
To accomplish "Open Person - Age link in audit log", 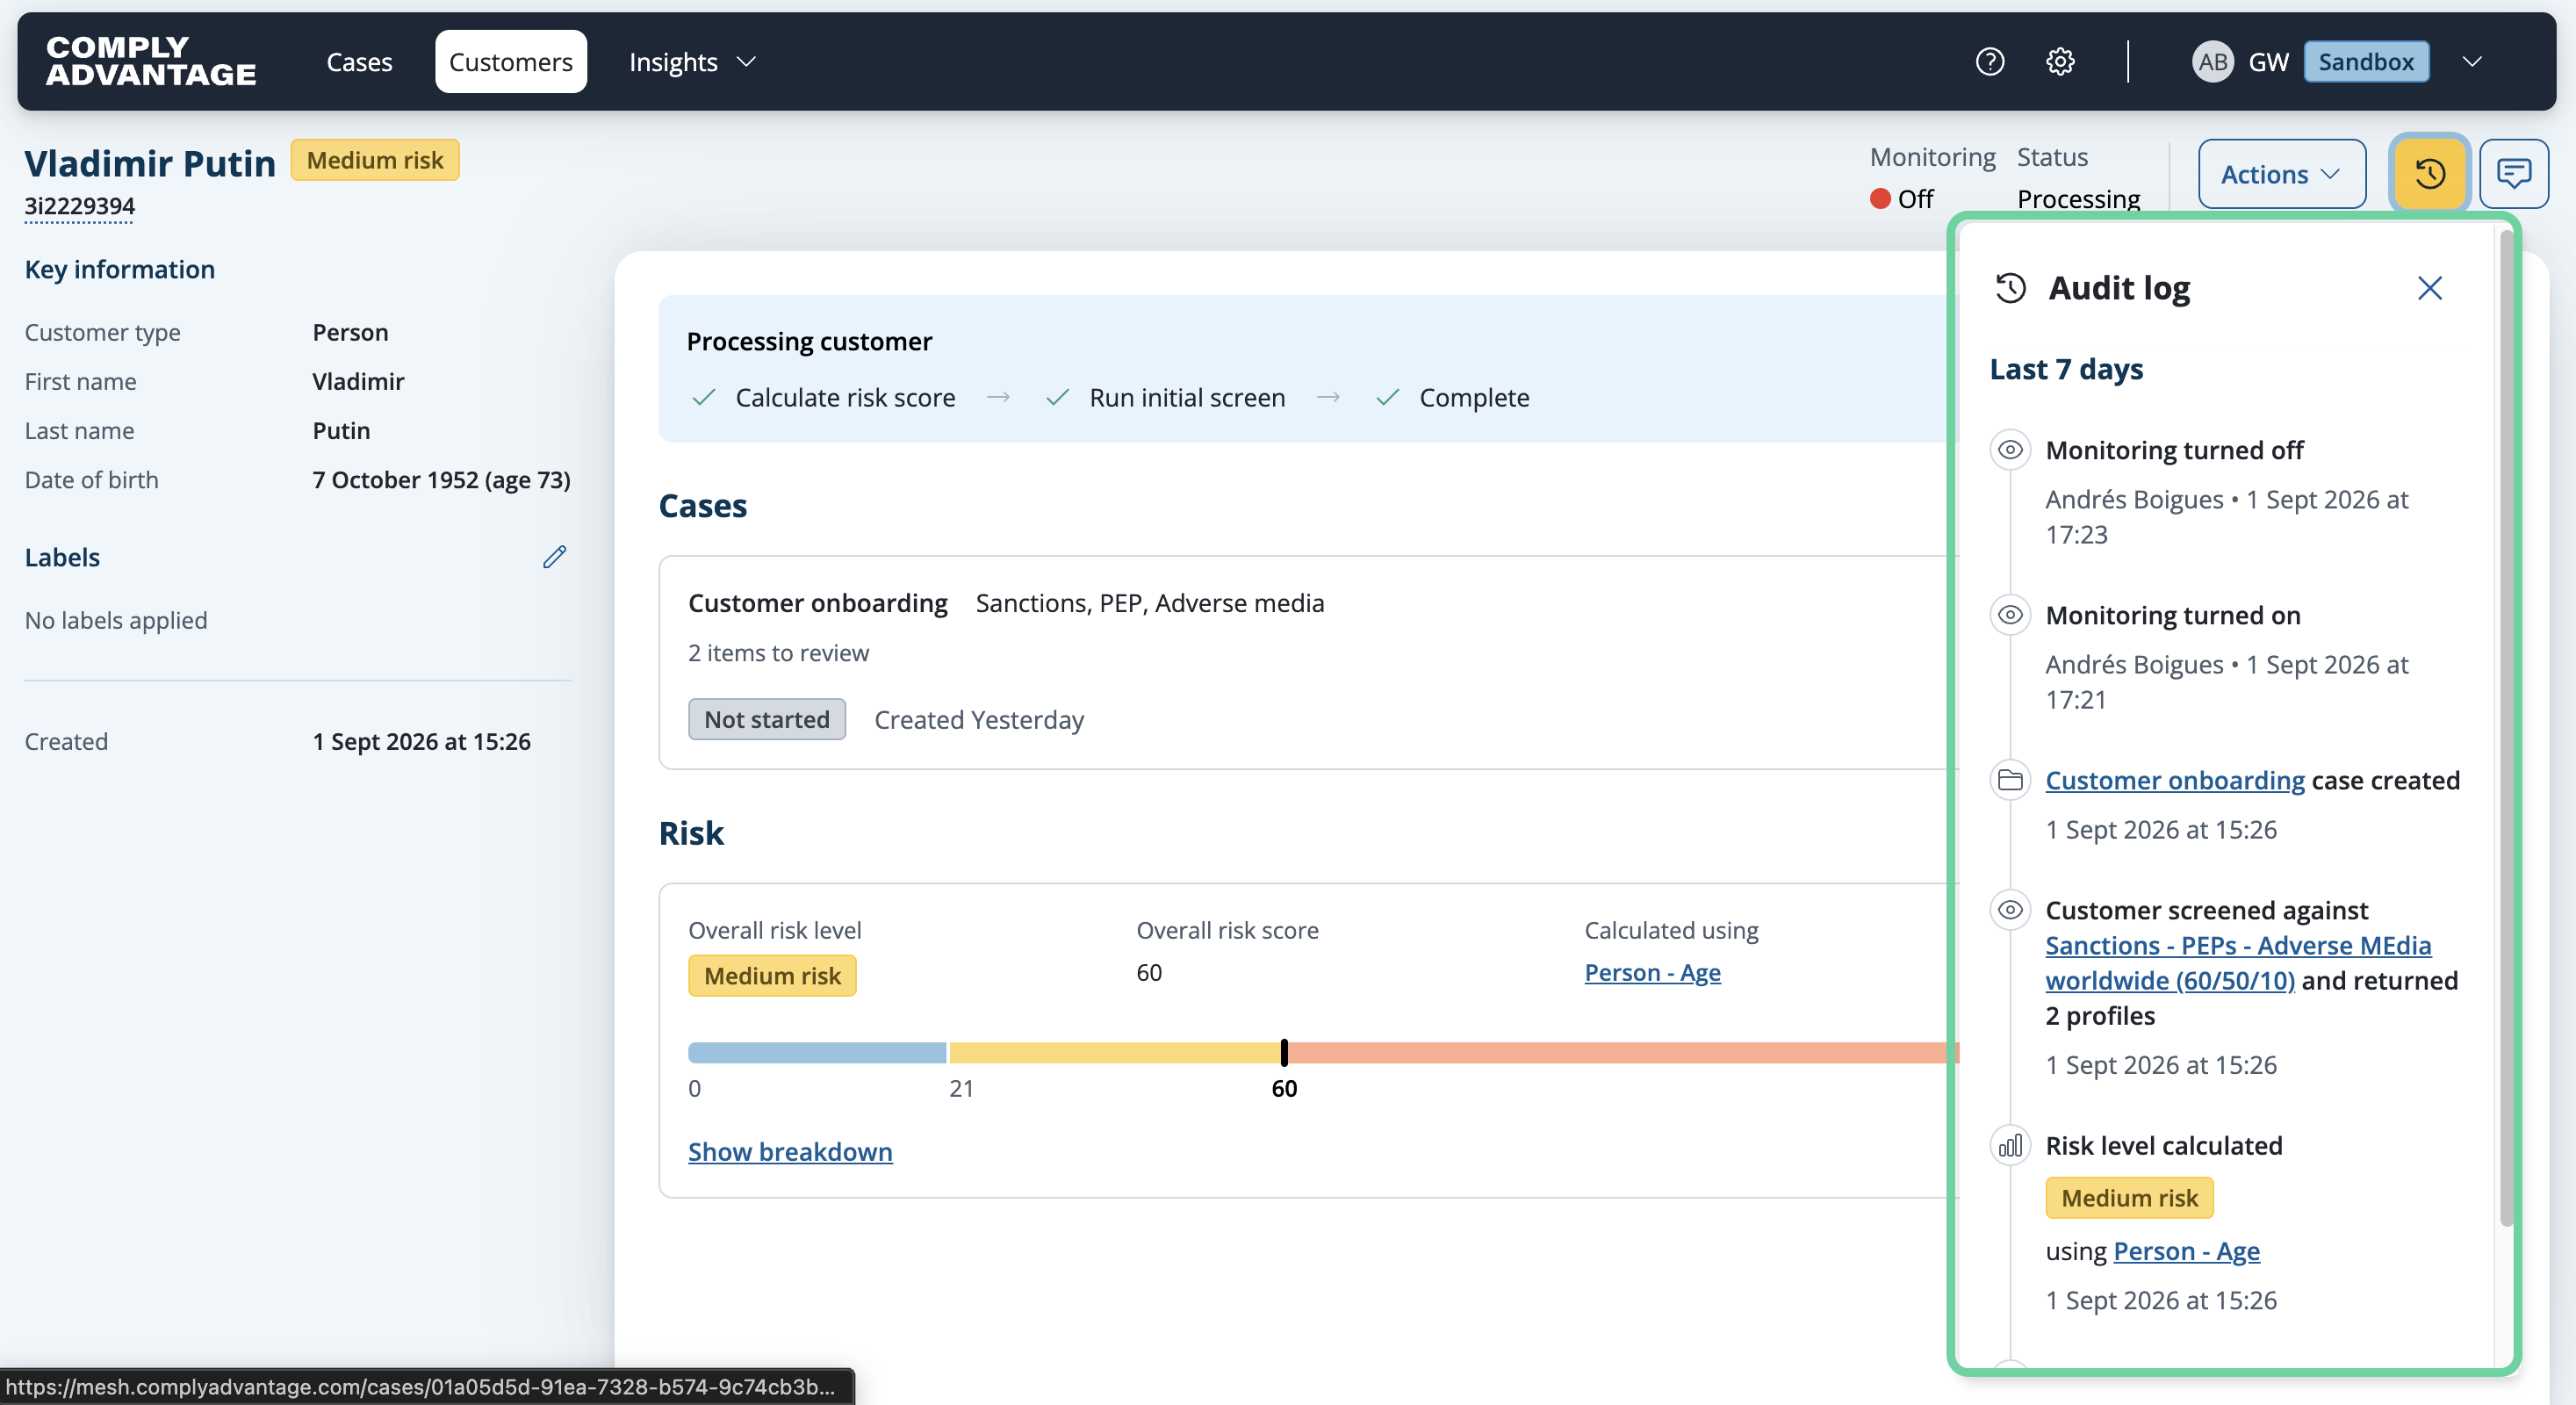I will [2186, 1251].
